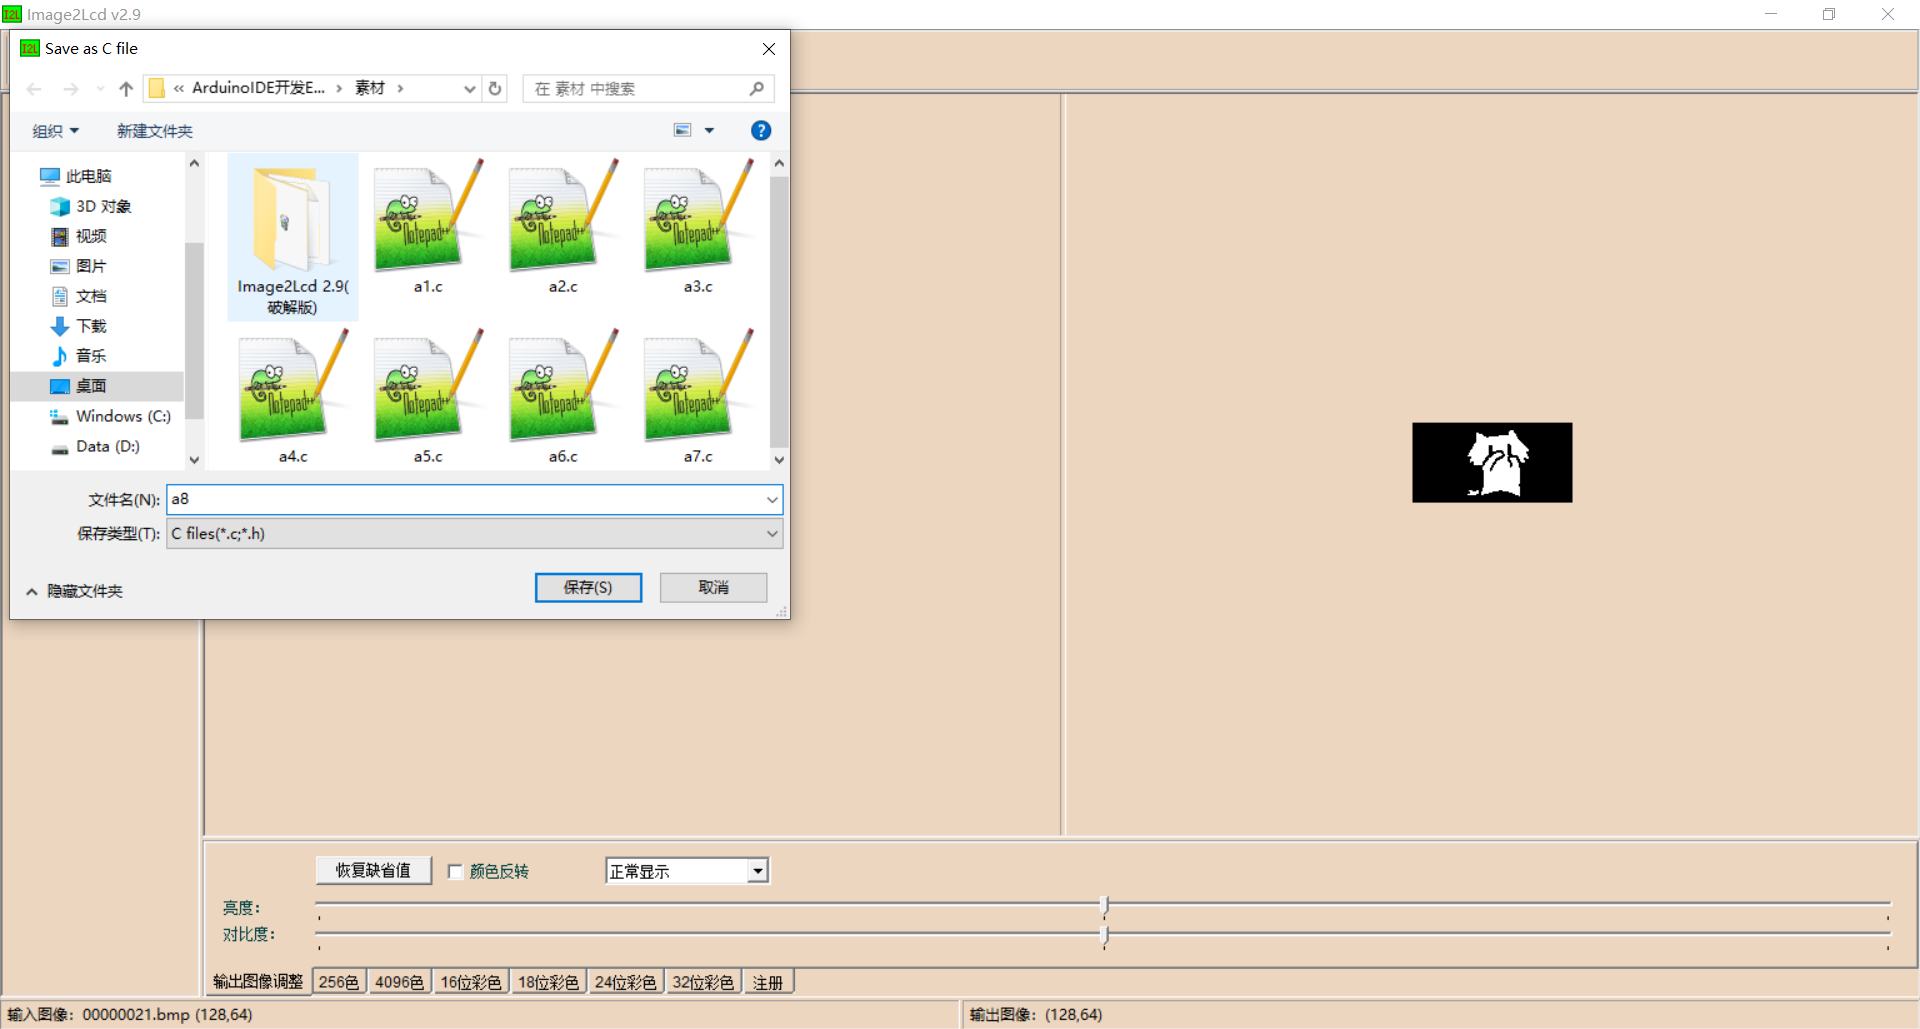Switch to the 32位彩色 tab
Viewport: 1920px width, 1029px height.
702,982
